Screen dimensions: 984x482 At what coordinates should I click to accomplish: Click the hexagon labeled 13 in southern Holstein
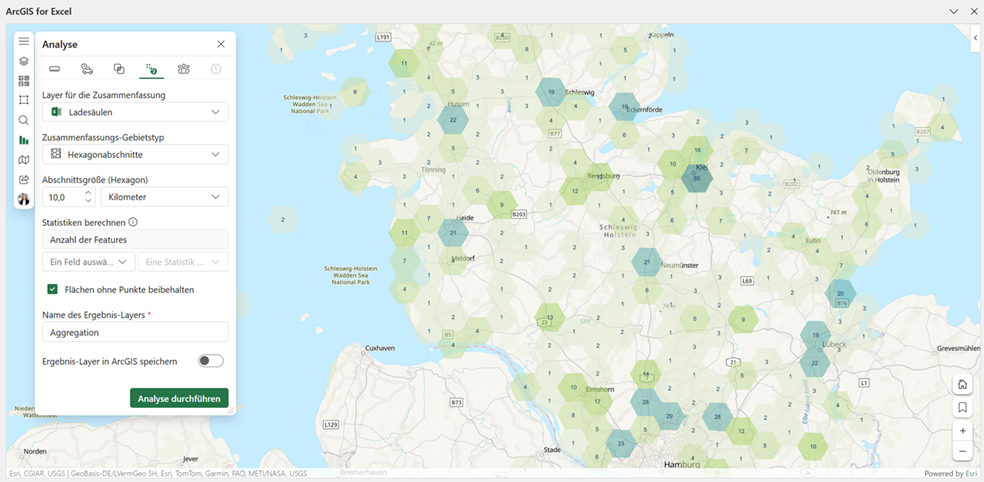pyautogui.click(x=550, y=317)
